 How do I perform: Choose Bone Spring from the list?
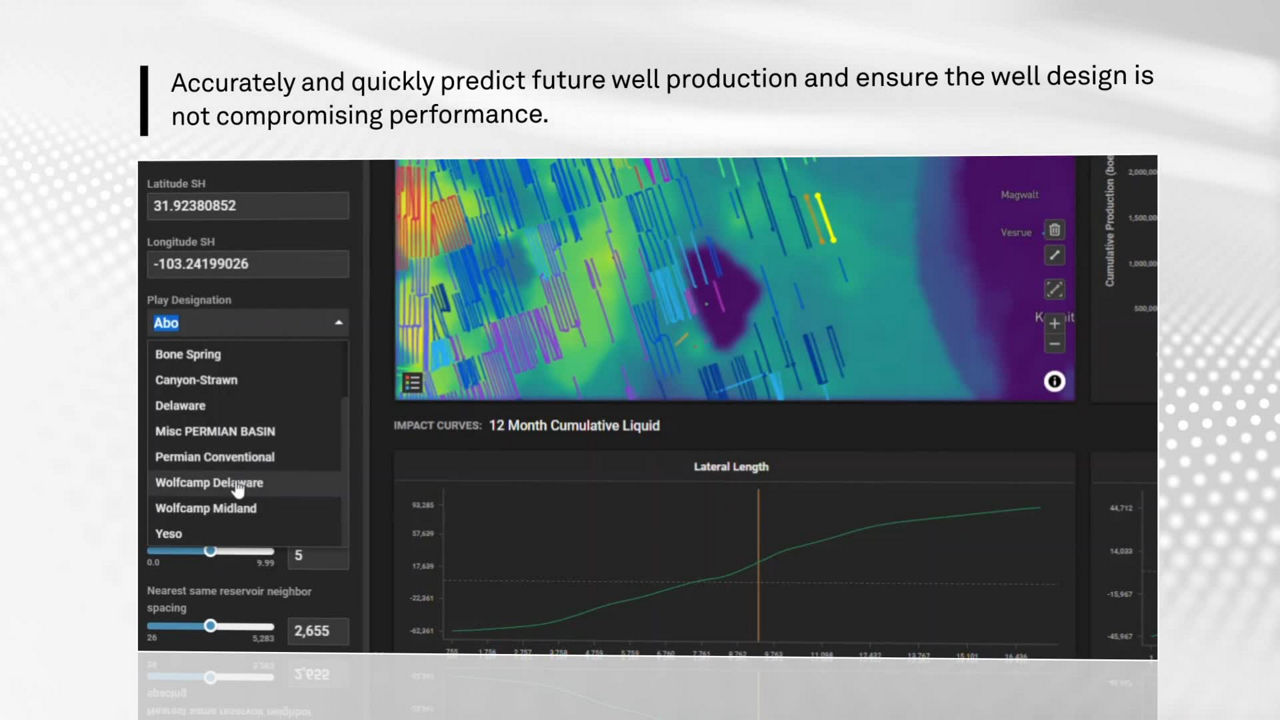[188, 354]
